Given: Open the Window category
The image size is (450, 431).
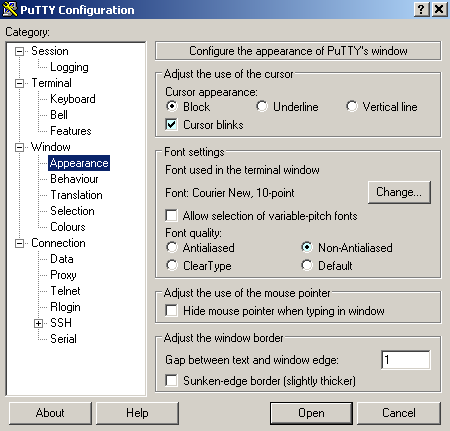Looking at the screenshot, I should (51, 147).
